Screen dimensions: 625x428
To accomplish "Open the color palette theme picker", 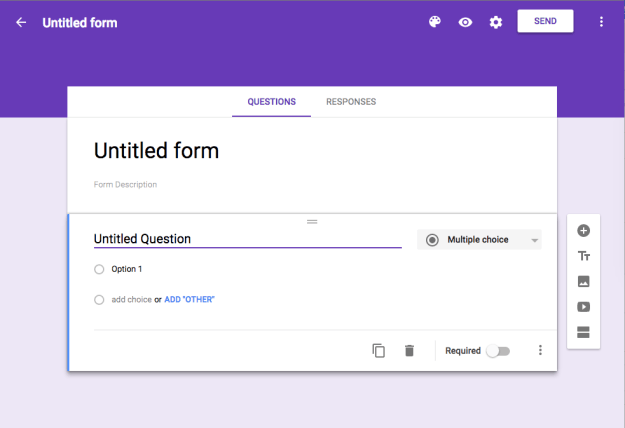I will [435, 22].
